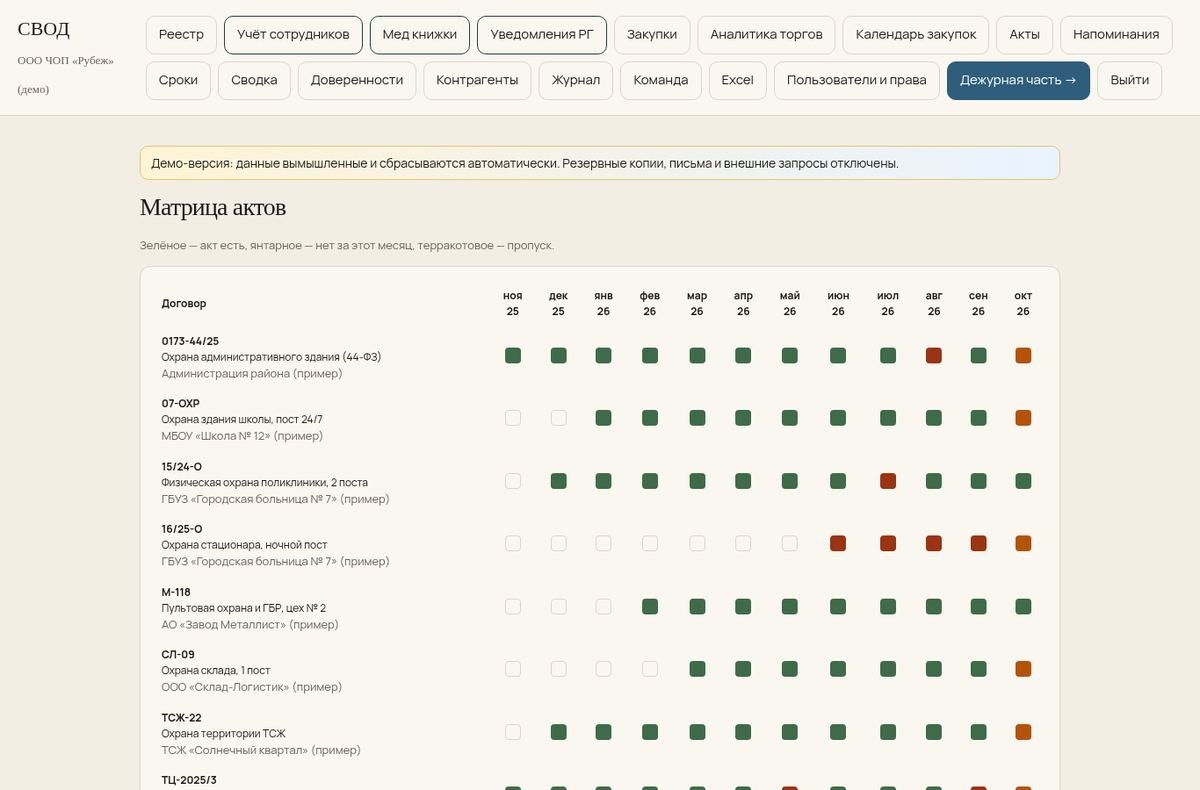Open Календарь закупок

(x=916, y=35)
